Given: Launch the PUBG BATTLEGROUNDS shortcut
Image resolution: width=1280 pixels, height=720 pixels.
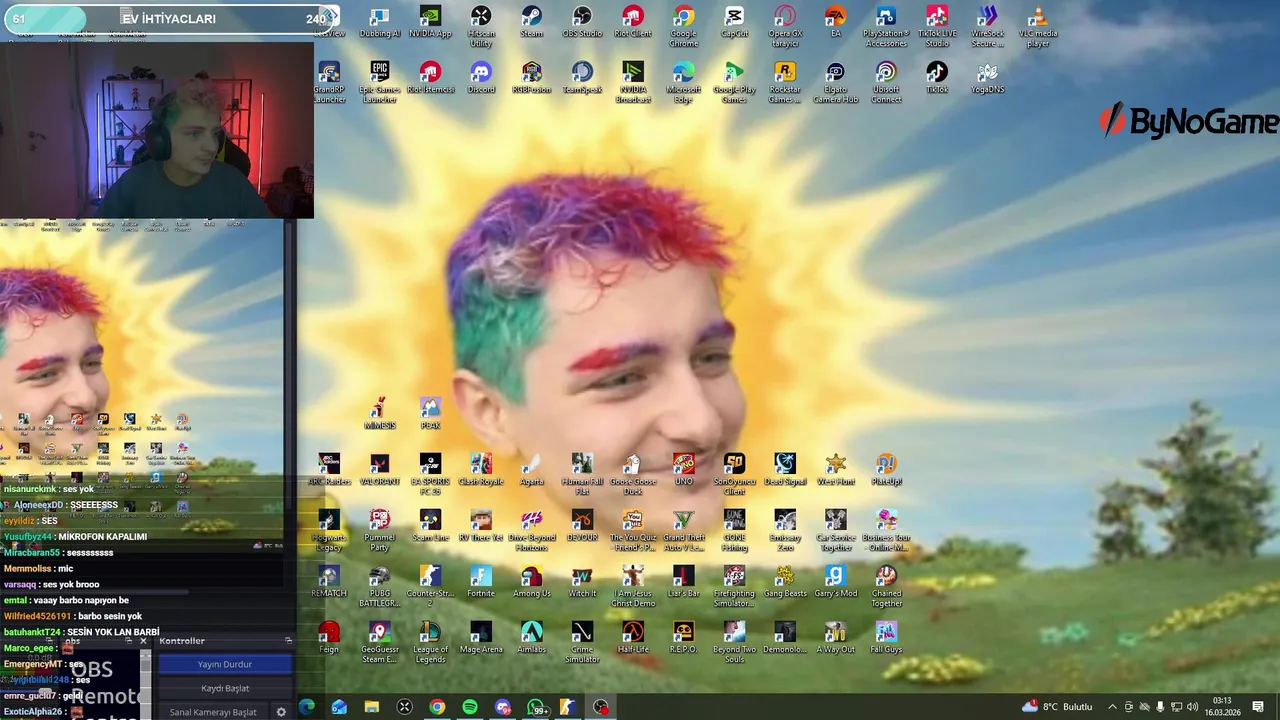Looking at the screenshot, I should point(379,587).
